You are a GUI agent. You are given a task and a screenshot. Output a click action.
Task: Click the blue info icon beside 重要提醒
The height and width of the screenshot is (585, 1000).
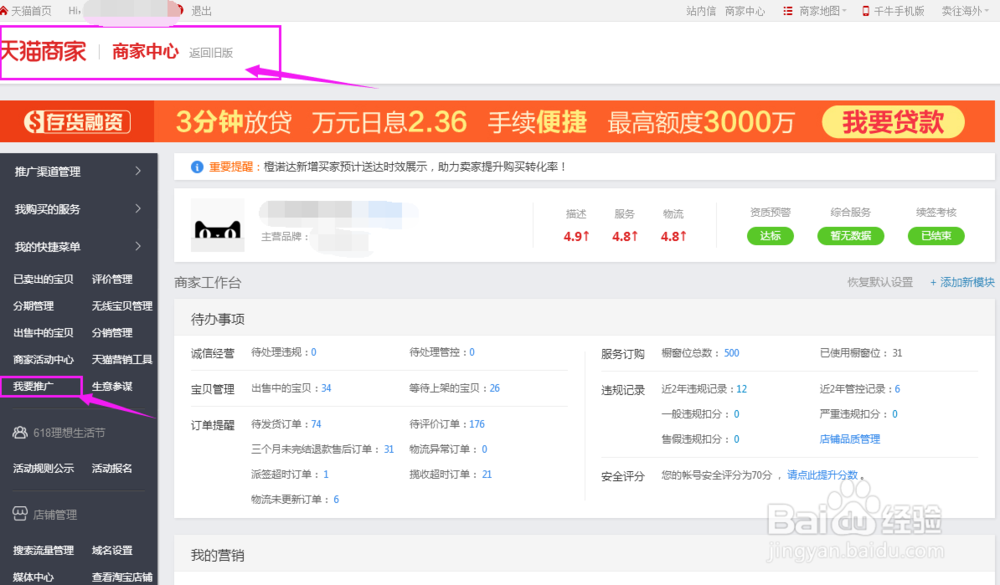pyautogui.click(x=197, y=167)
